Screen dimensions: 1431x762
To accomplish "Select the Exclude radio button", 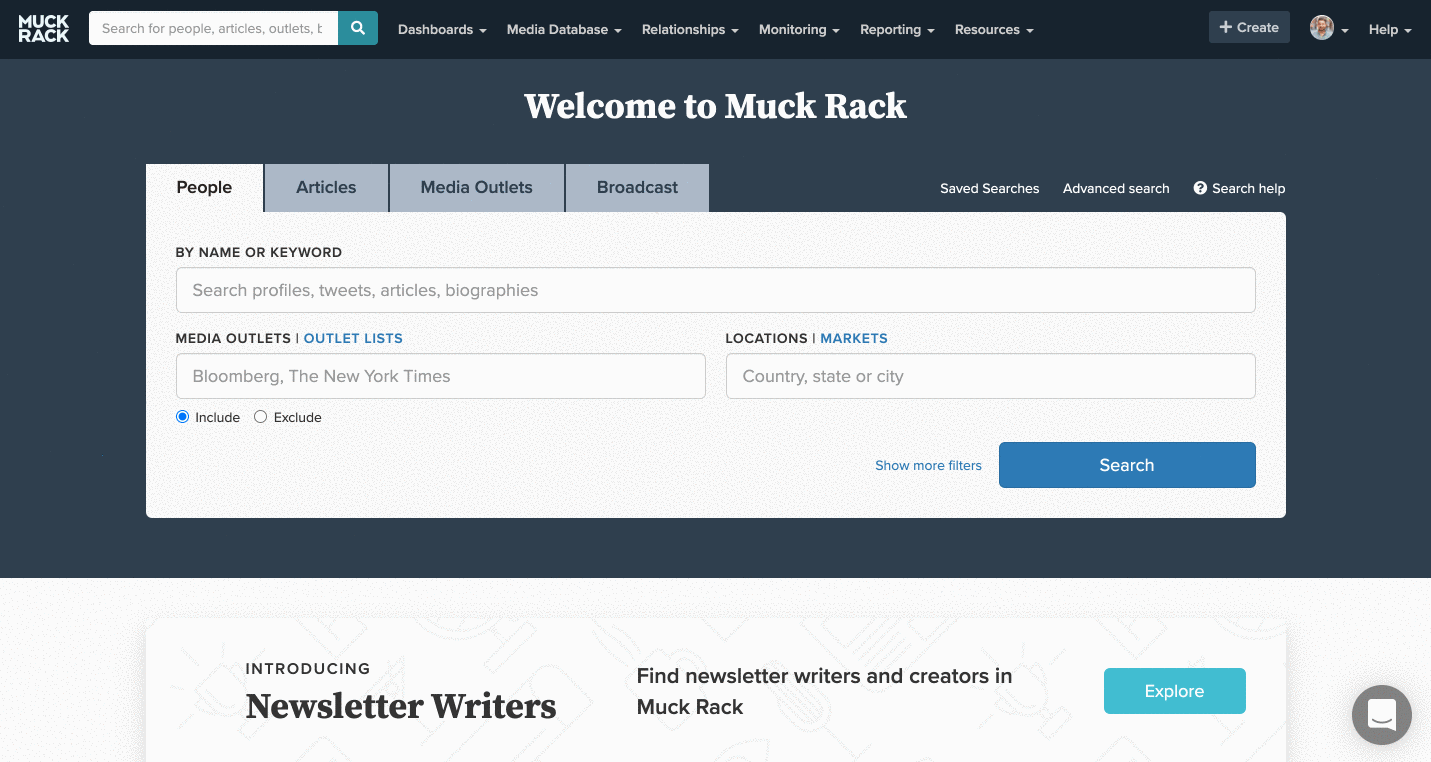I will tap(261, 417).
